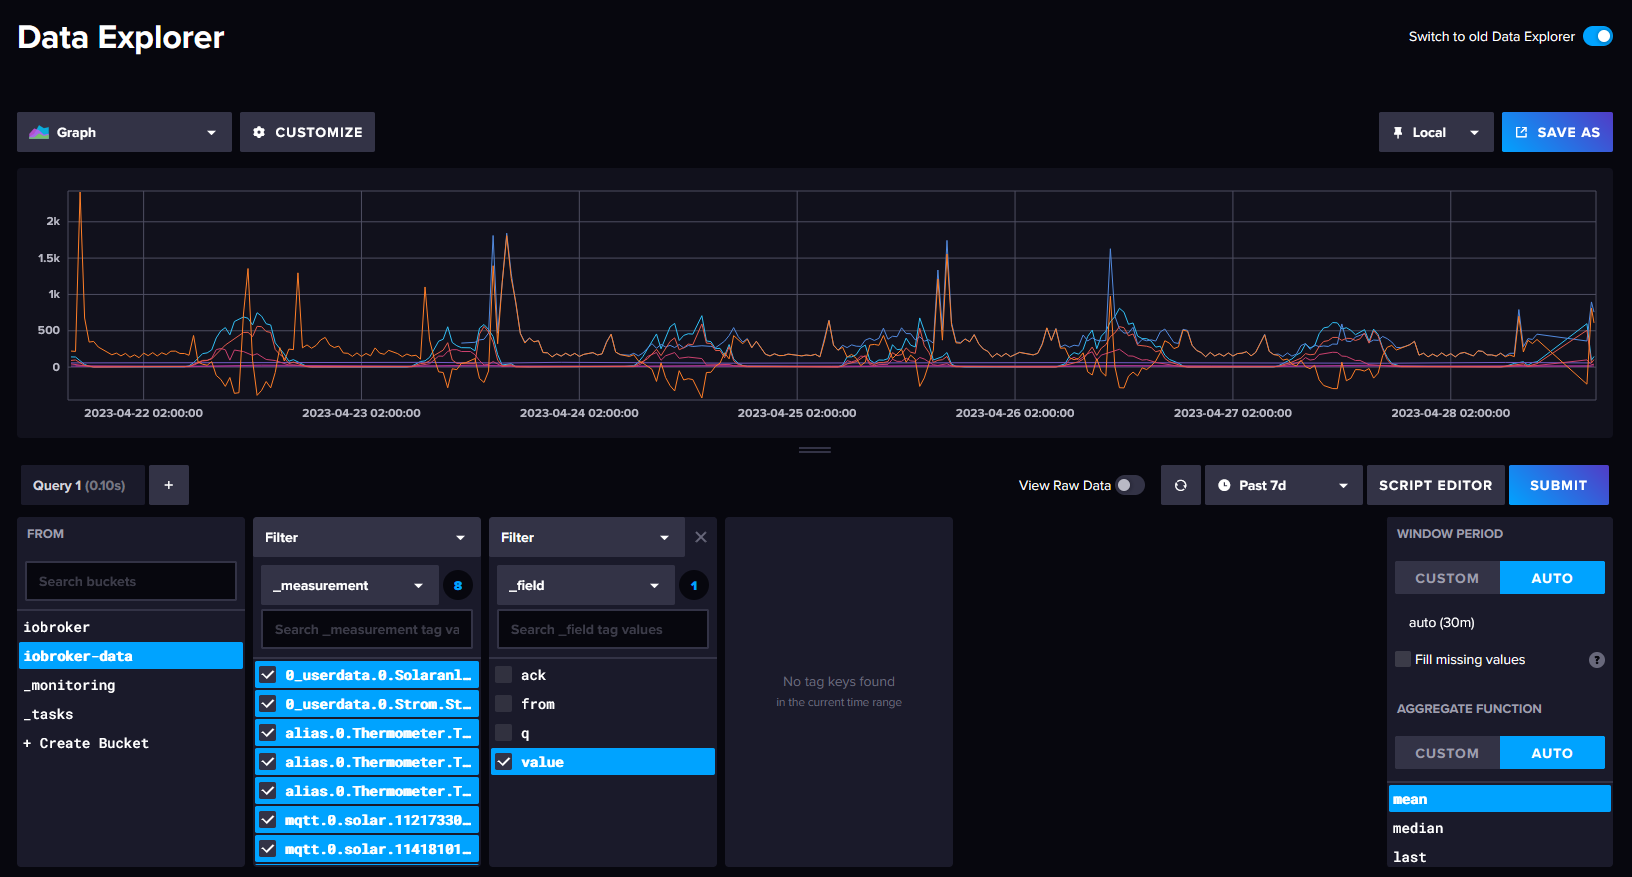Click the gear icon on CUSTOMIZE
1632x877 pixels.
259,132
